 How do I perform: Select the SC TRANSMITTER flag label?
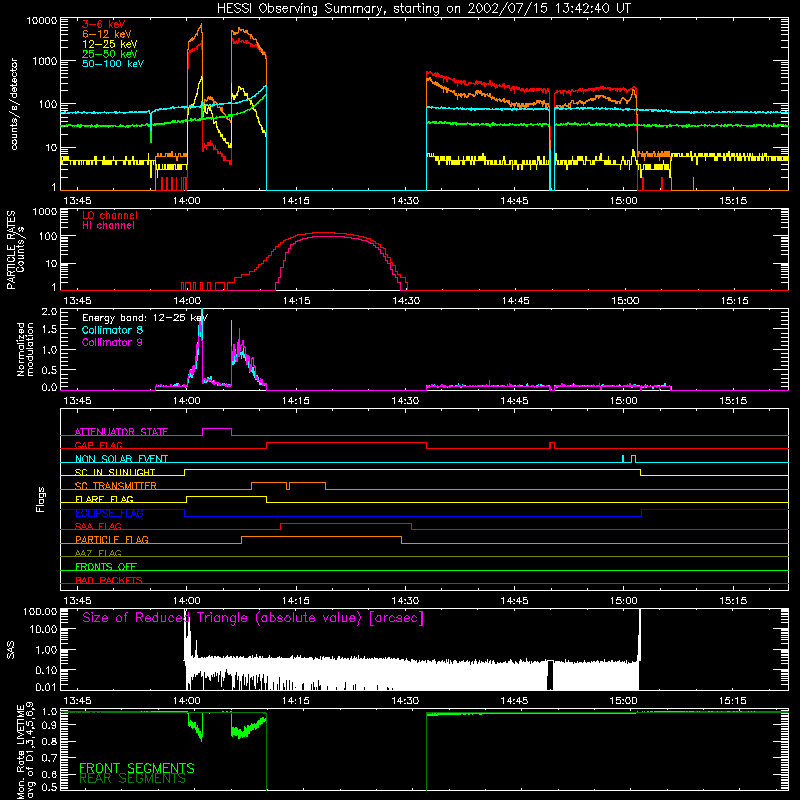115,486
